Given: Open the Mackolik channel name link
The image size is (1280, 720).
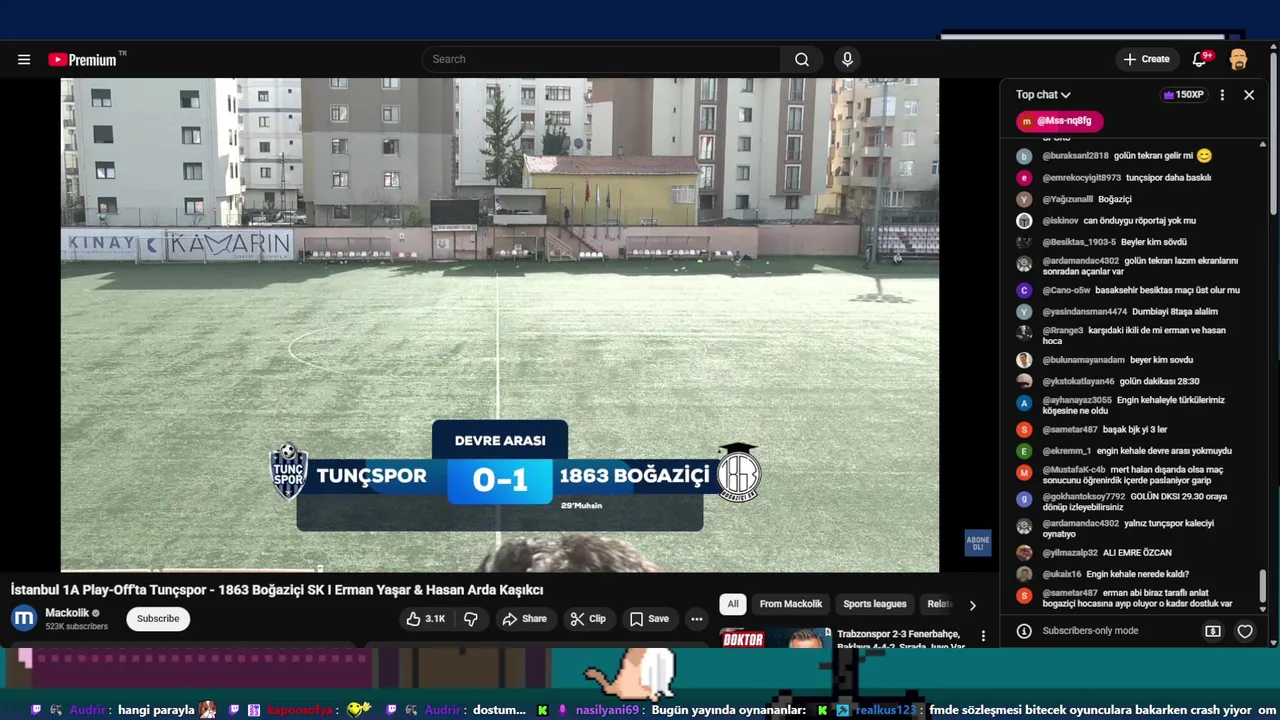Looking at the screenshot, I should (67, 613).
